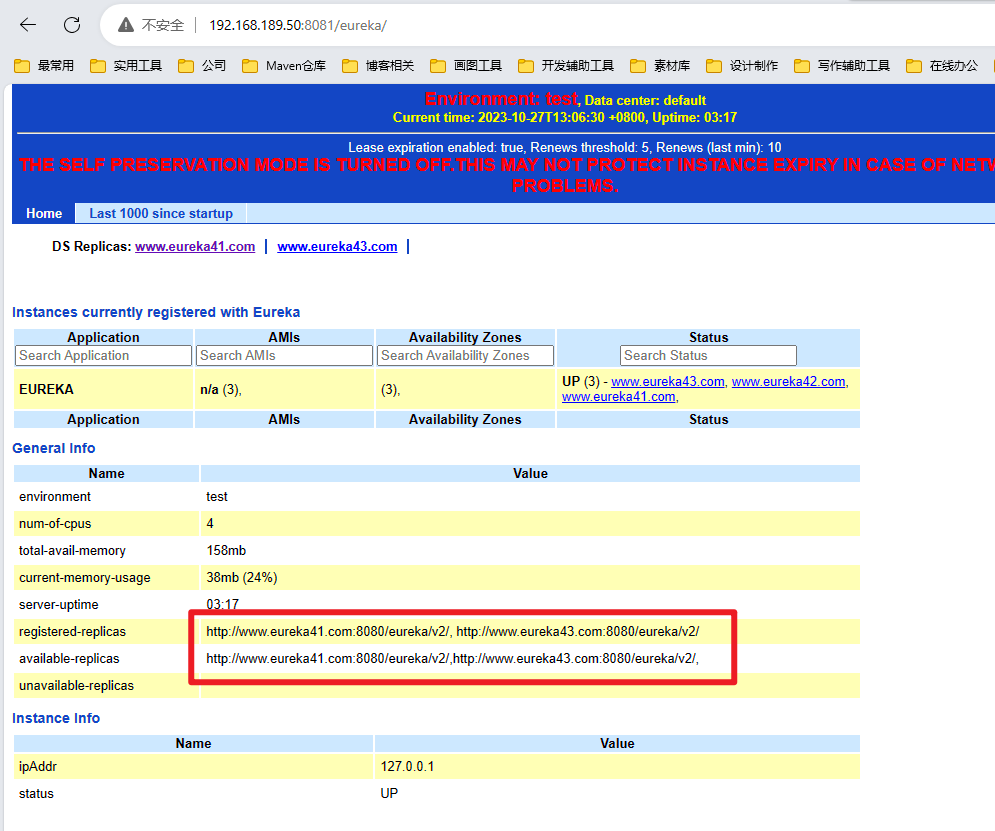Click the current-memory-usage row name
995x831 pixels.
[84, 577]
